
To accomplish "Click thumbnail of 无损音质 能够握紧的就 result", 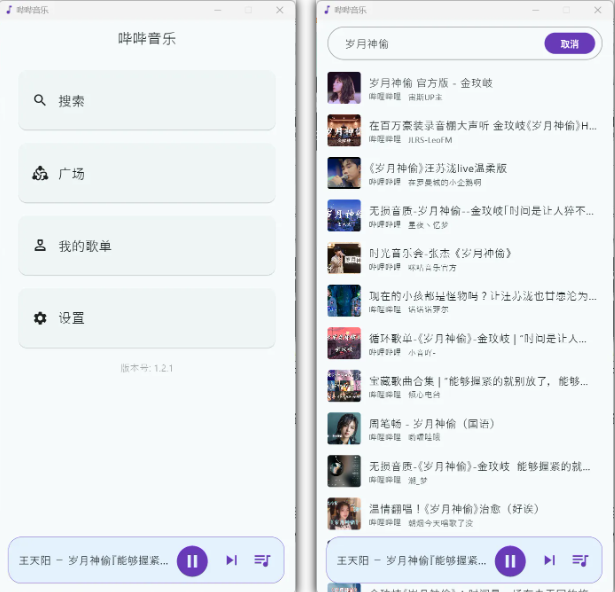I will tap(344, 471).
